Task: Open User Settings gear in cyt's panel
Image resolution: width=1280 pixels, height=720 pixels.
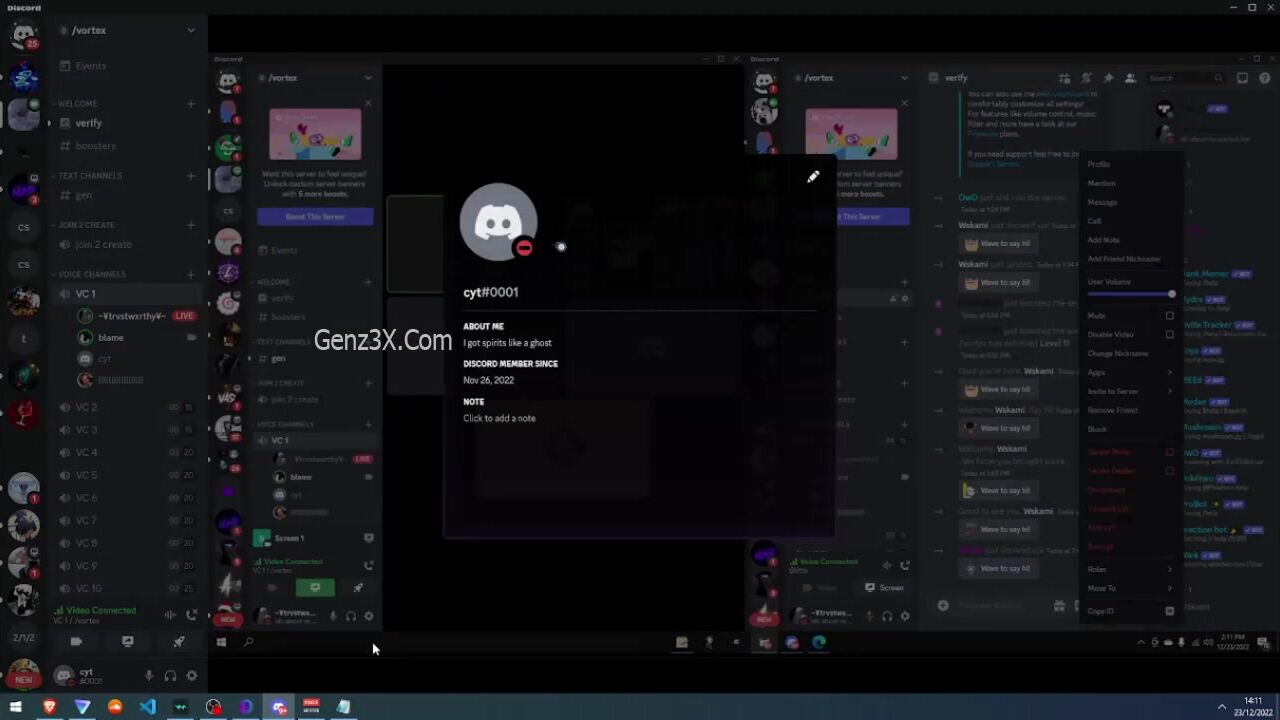Action: [x=192, y=676]
